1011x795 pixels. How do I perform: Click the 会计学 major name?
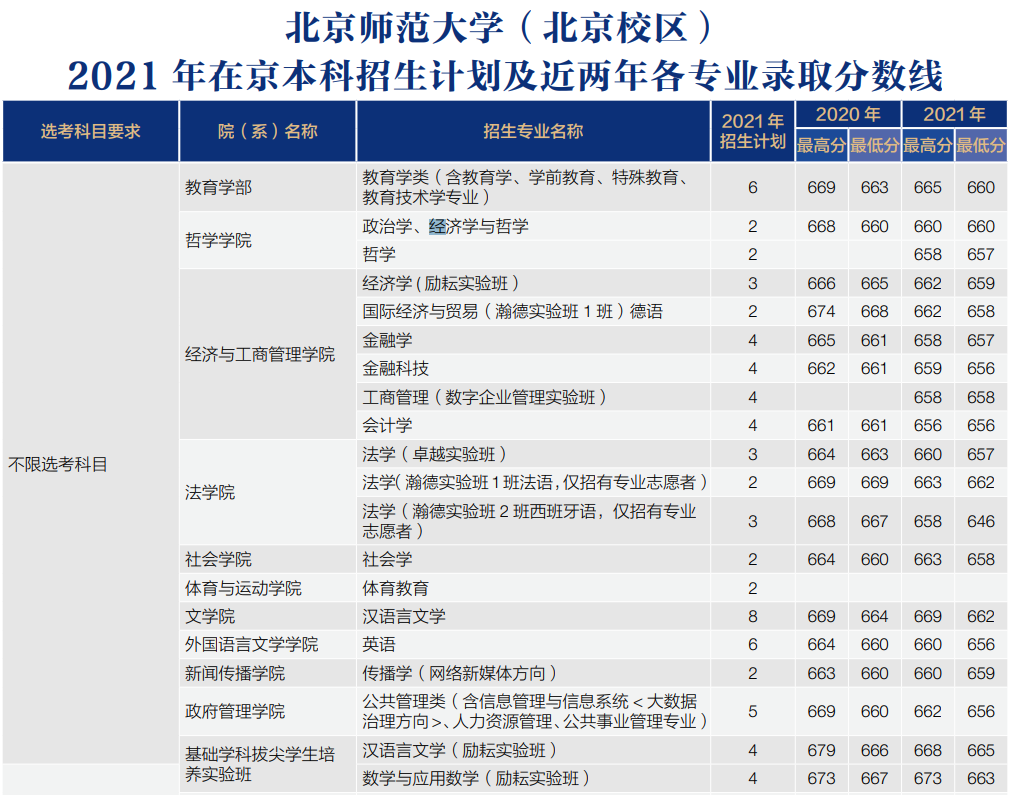pyautogui.click(x=387, y=425)
